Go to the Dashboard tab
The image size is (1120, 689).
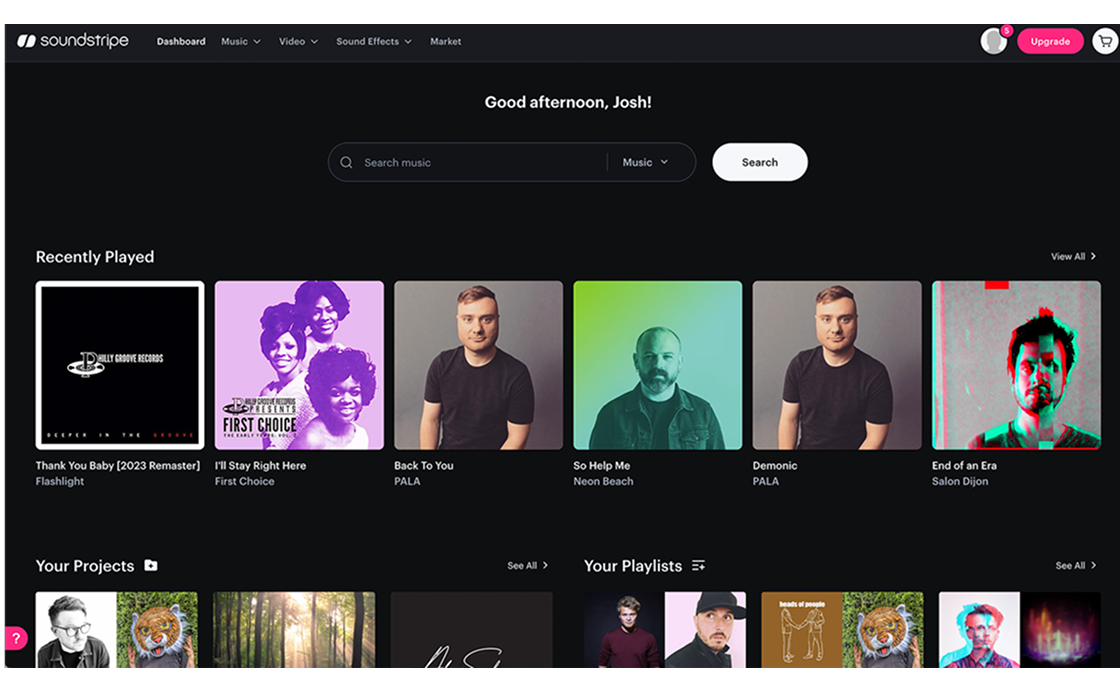[x=181, y=41]
